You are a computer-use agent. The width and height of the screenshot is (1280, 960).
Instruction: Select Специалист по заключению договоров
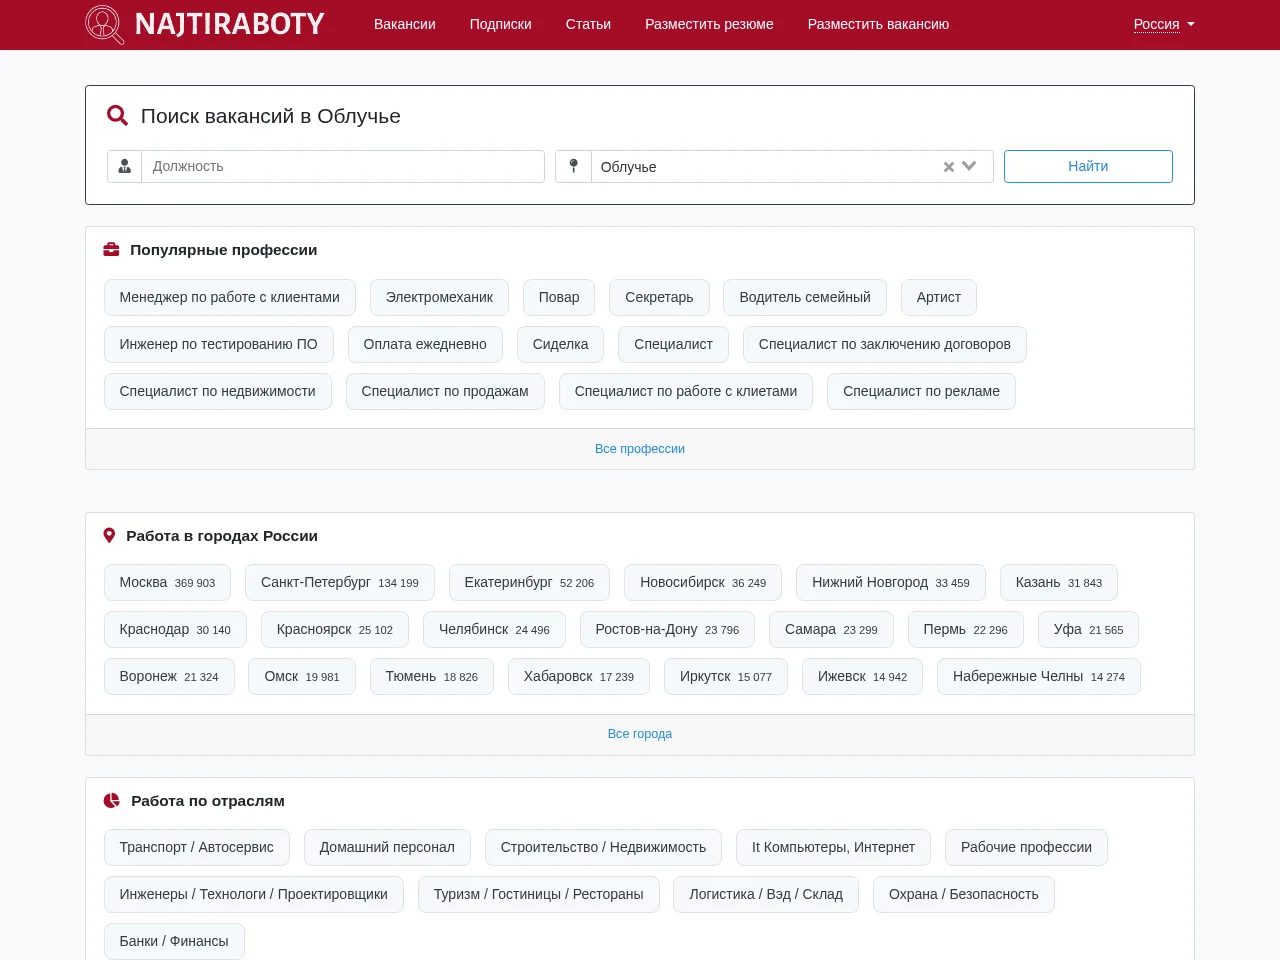885,344
